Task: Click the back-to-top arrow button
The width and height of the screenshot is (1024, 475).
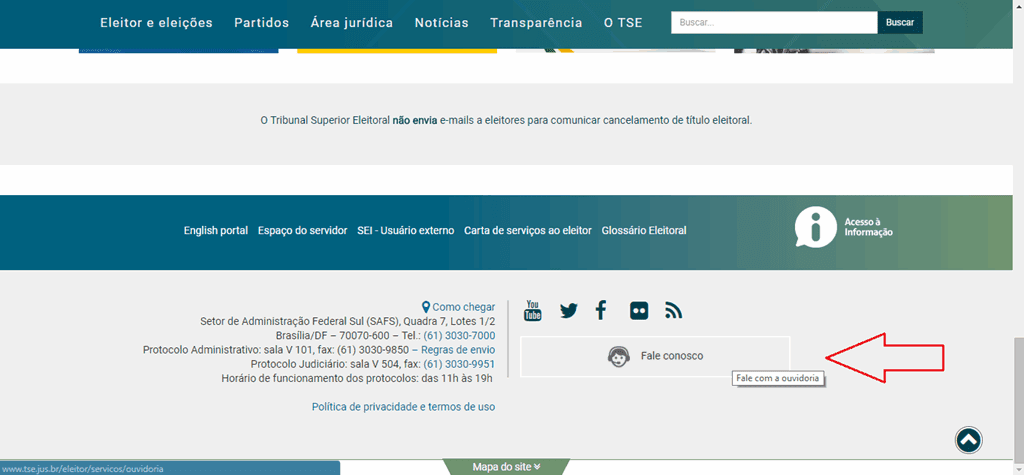Action: tap(968, 440)
